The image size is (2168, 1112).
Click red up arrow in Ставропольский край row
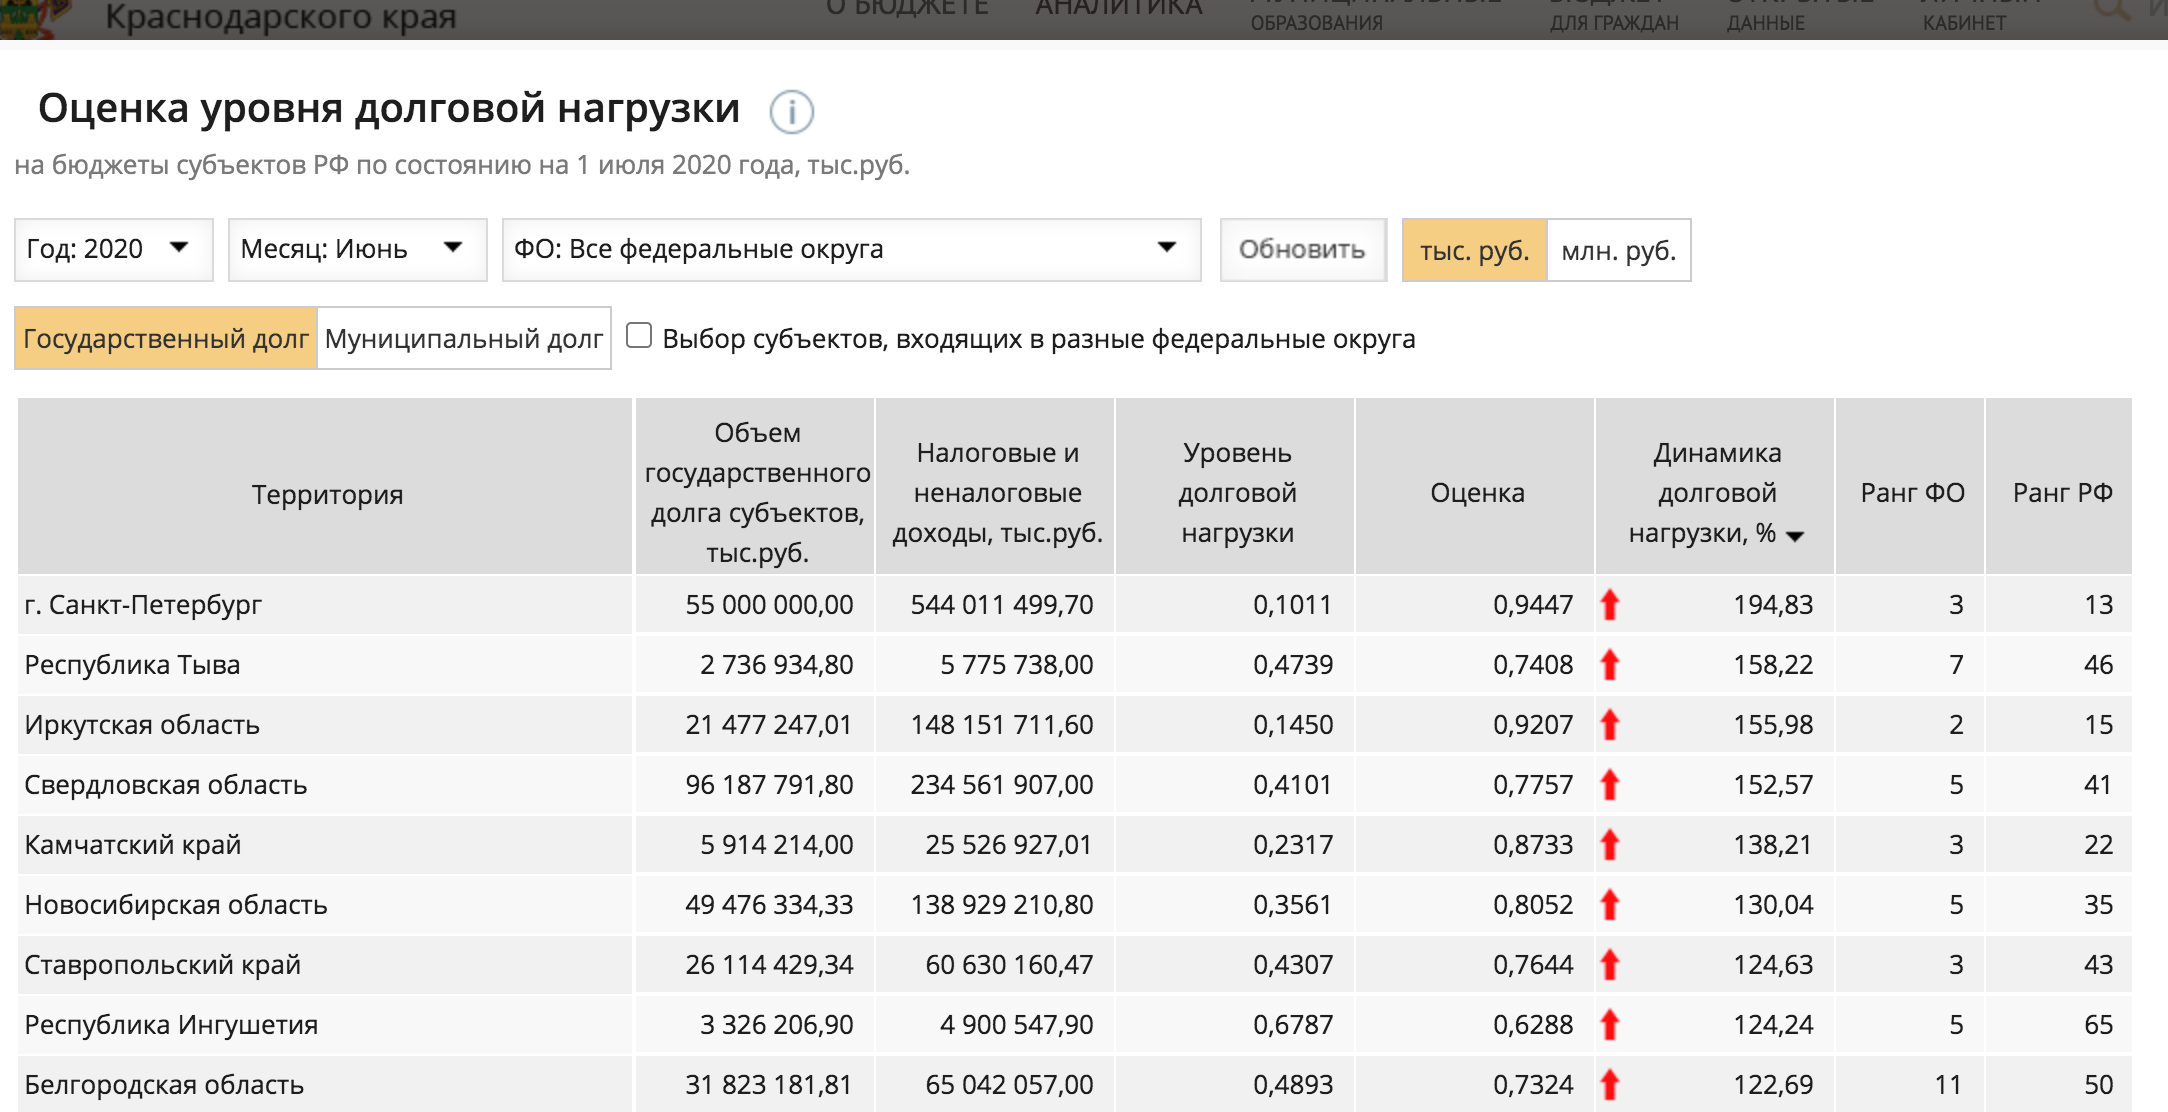[x=1609, y=965]
